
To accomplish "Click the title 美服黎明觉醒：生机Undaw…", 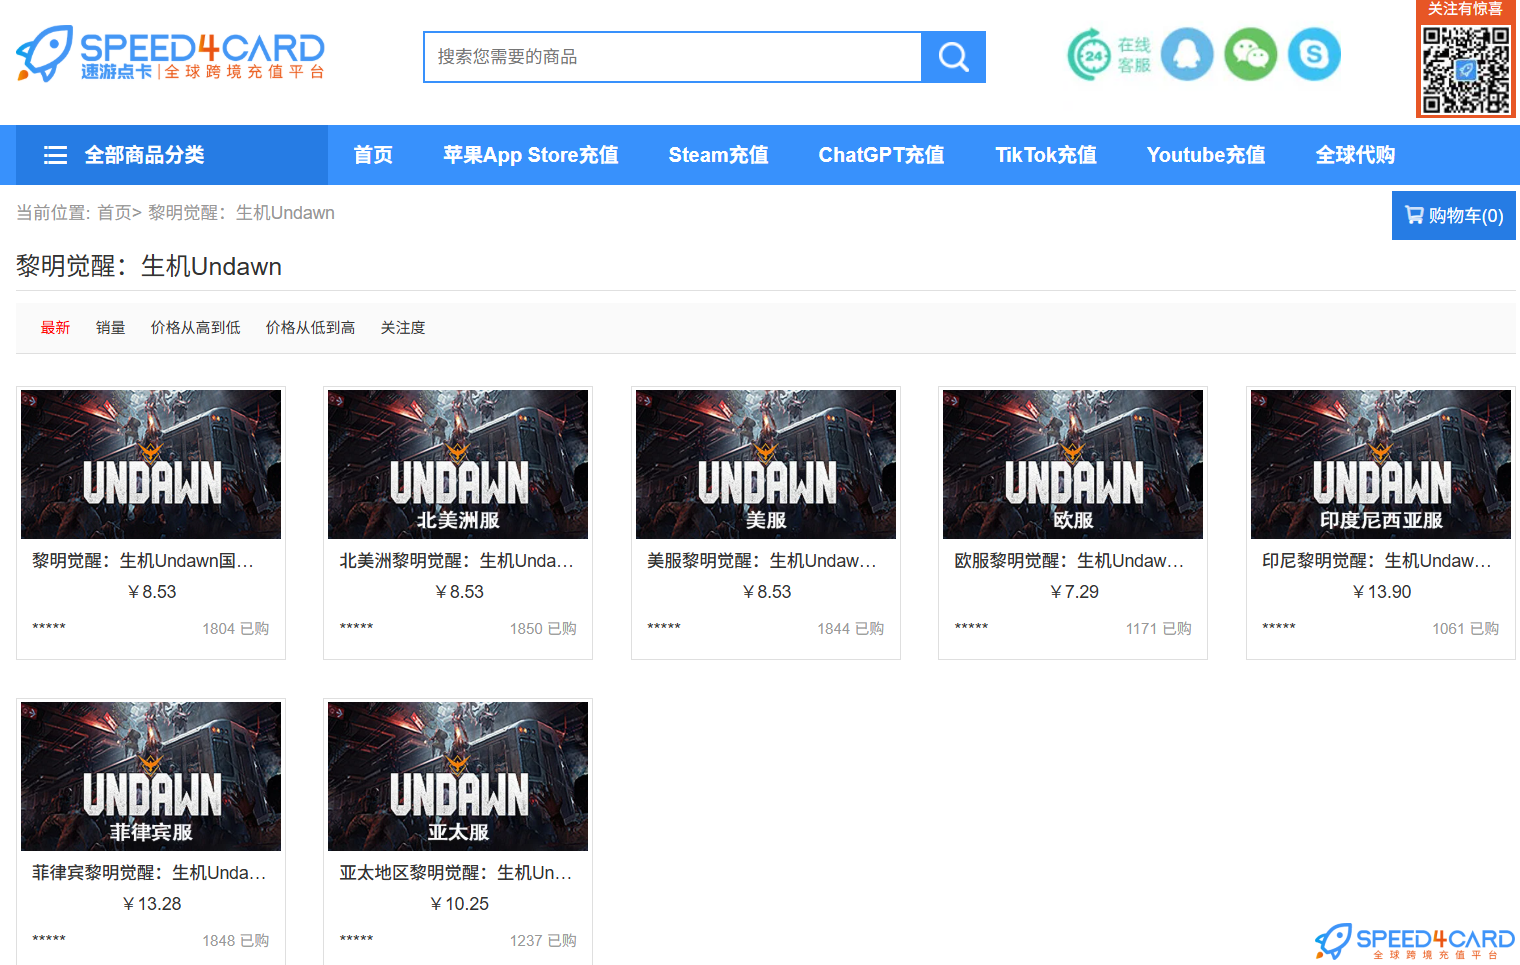I will 762,561.
